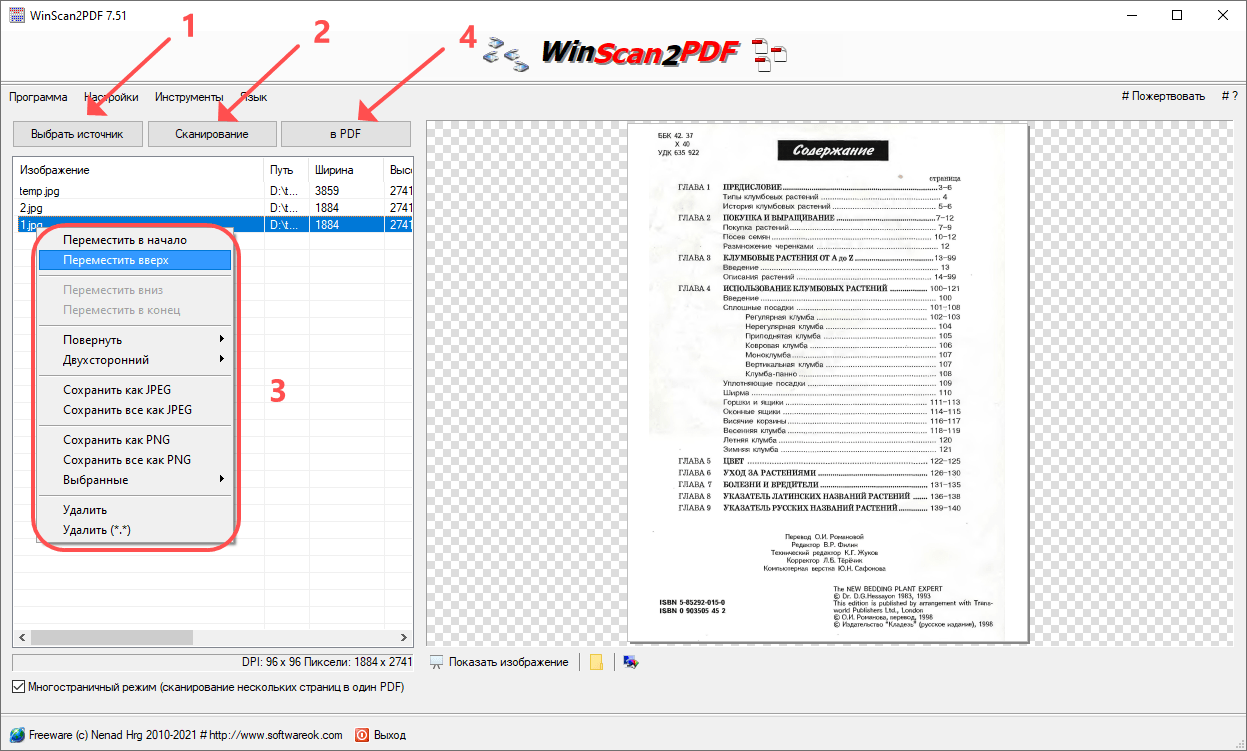Select Сохранить все как PNG
Screen dimensions: 1247x751
[x=134, y=460]
